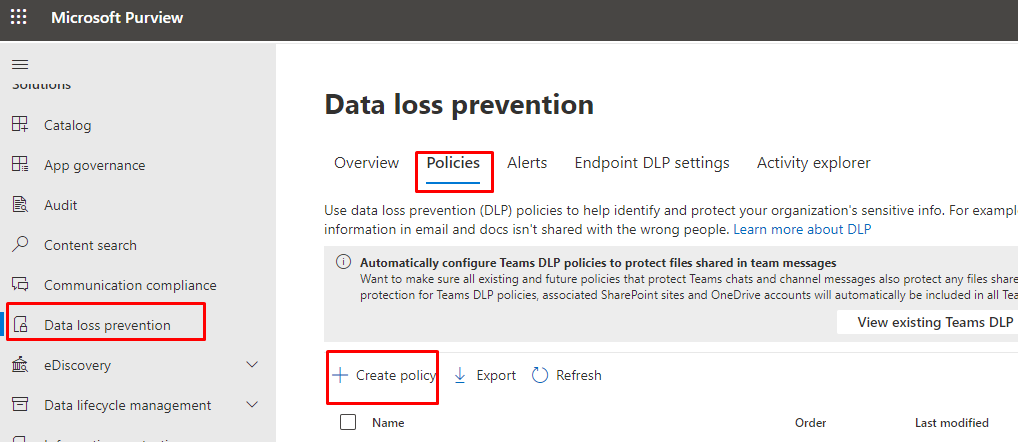The width and height of the screenshot is (1018, 442).
Task: Click the Audit document icon
Action: pyautogui.click(x=20, y=205)
